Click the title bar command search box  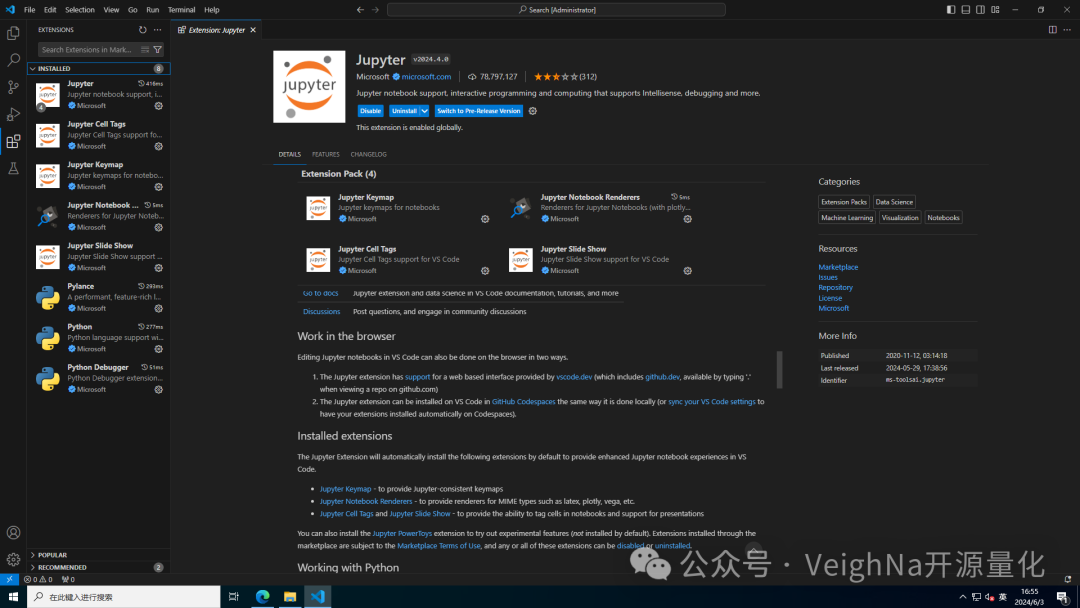(557, 10)
